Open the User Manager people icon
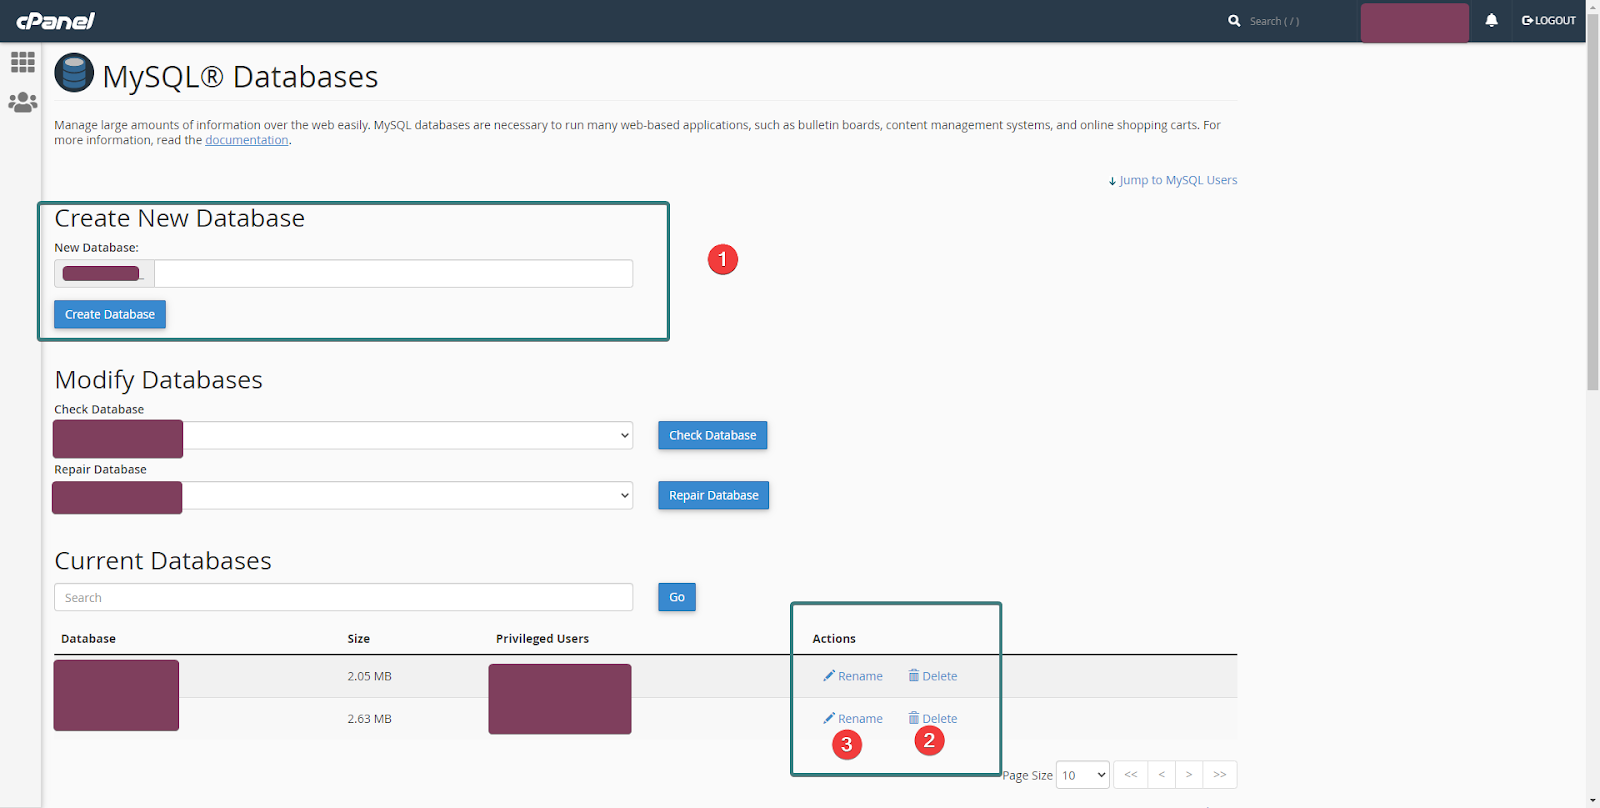Screen dimensions: 1600x808 pos(22,102)
